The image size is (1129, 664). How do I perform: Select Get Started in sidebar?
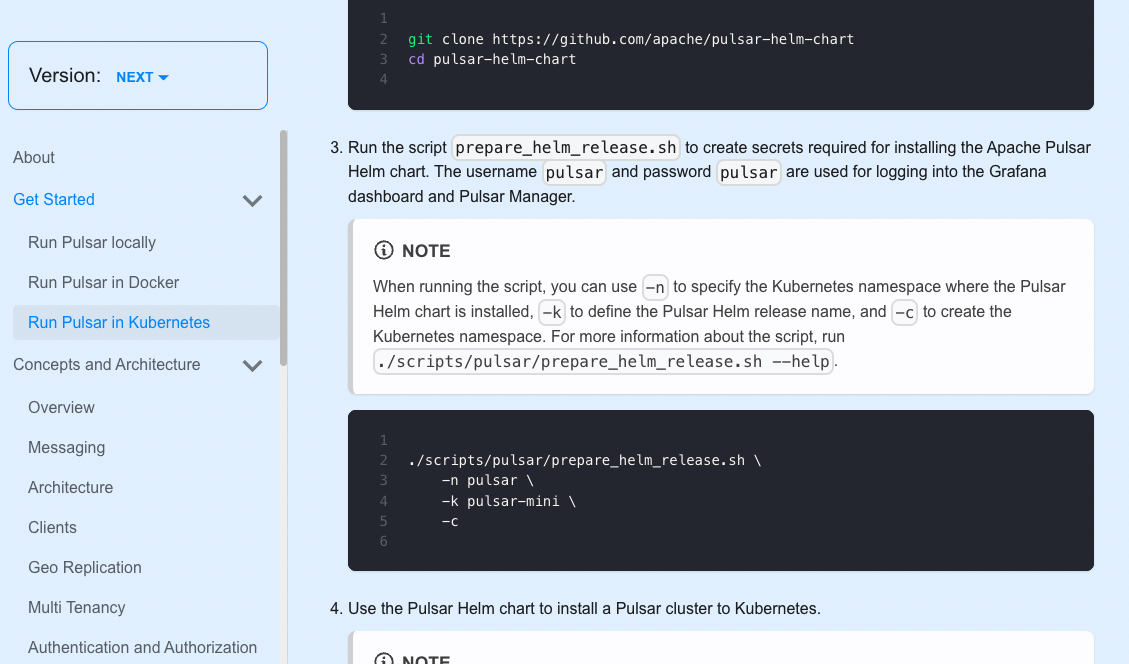tap(54, 199)
